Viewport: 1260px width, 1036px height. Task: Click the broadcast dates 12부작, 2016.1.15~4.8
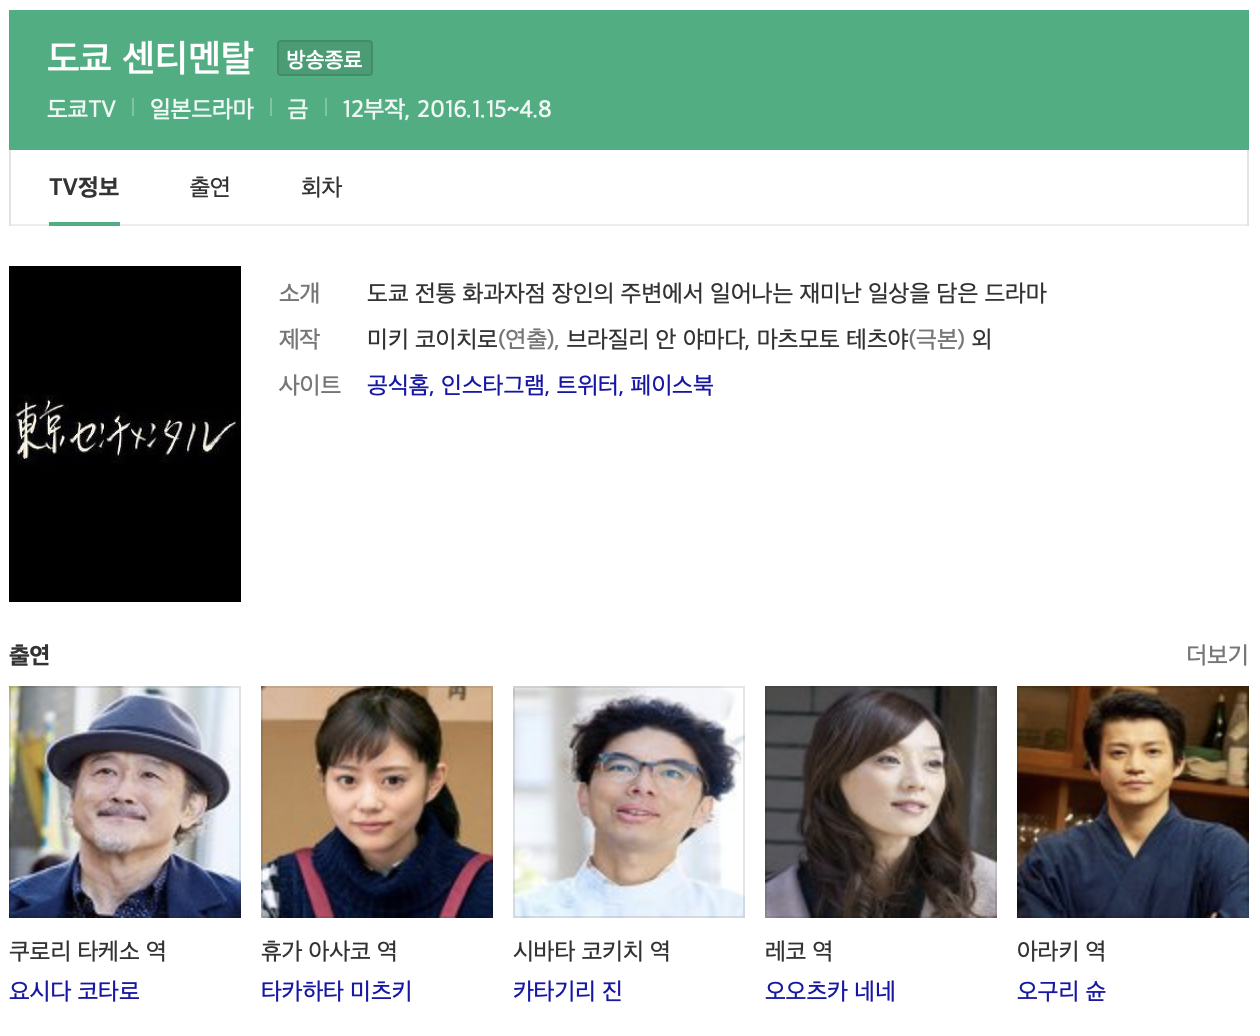[x=447, y=109]
